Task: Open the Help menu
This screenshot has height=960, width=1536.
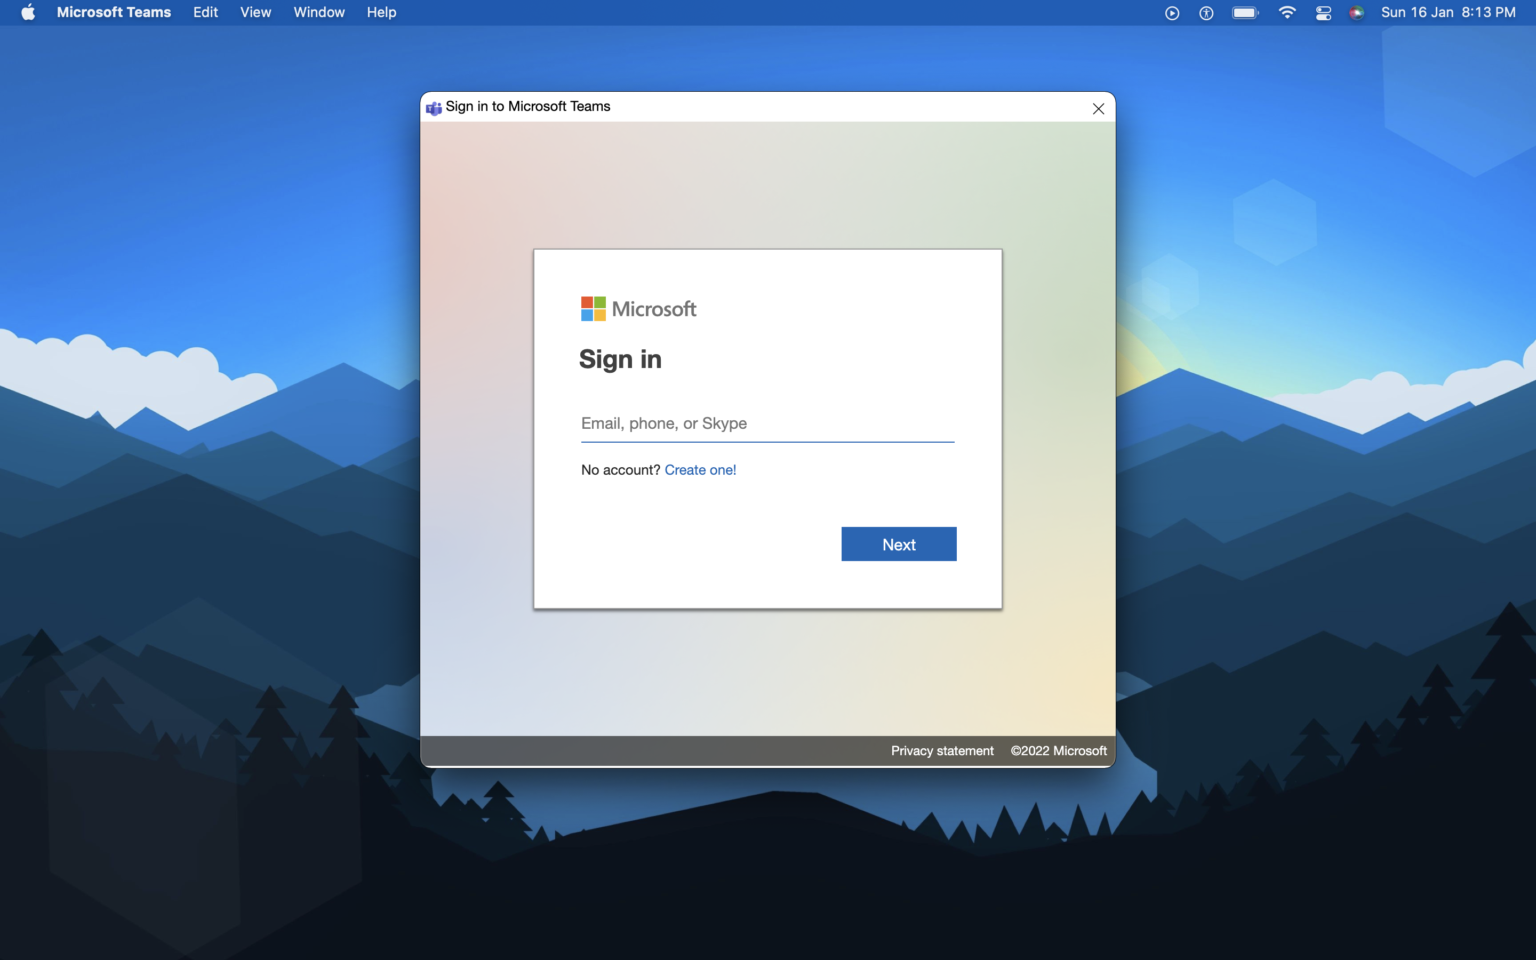Action: (381, 12)
